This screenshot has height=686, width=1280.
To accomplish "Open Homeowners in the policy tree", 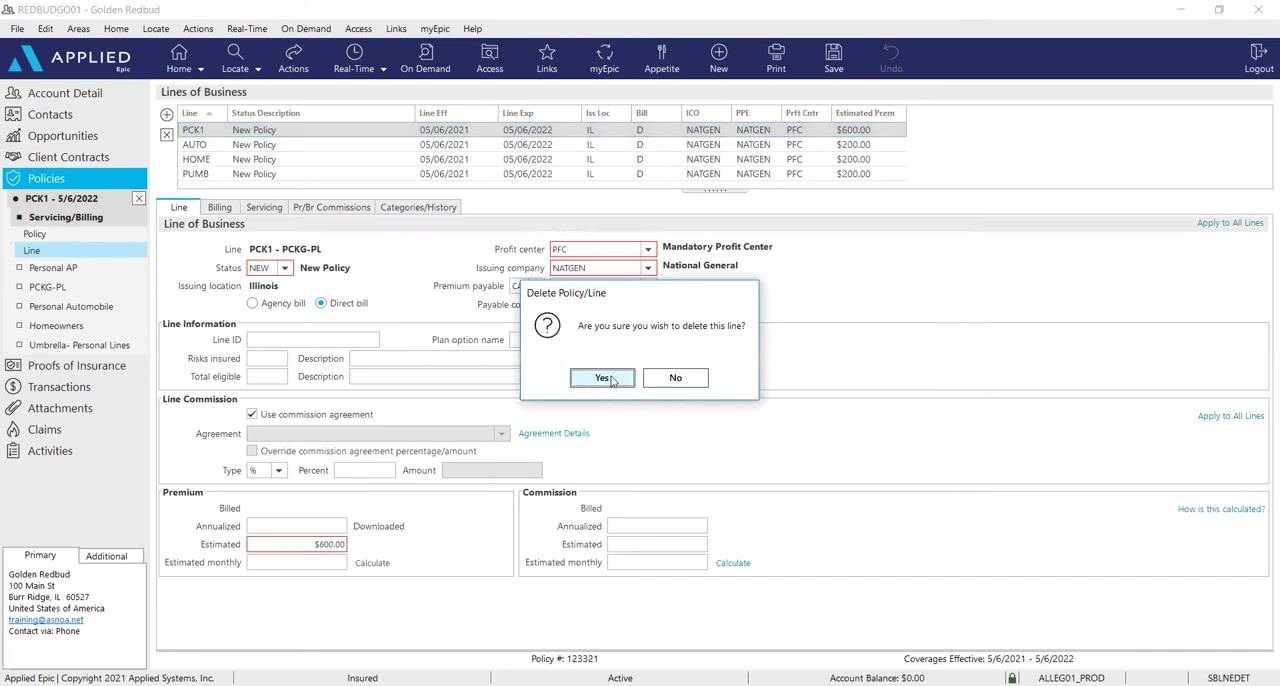I will click(56, 326).
